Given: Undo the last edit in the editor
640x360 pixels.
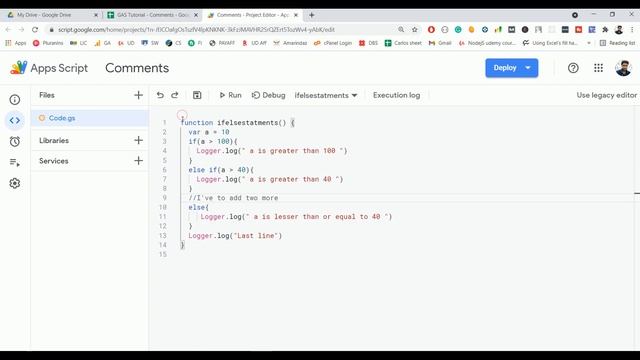Looking at the screenshot, I should tap(160, 95).
